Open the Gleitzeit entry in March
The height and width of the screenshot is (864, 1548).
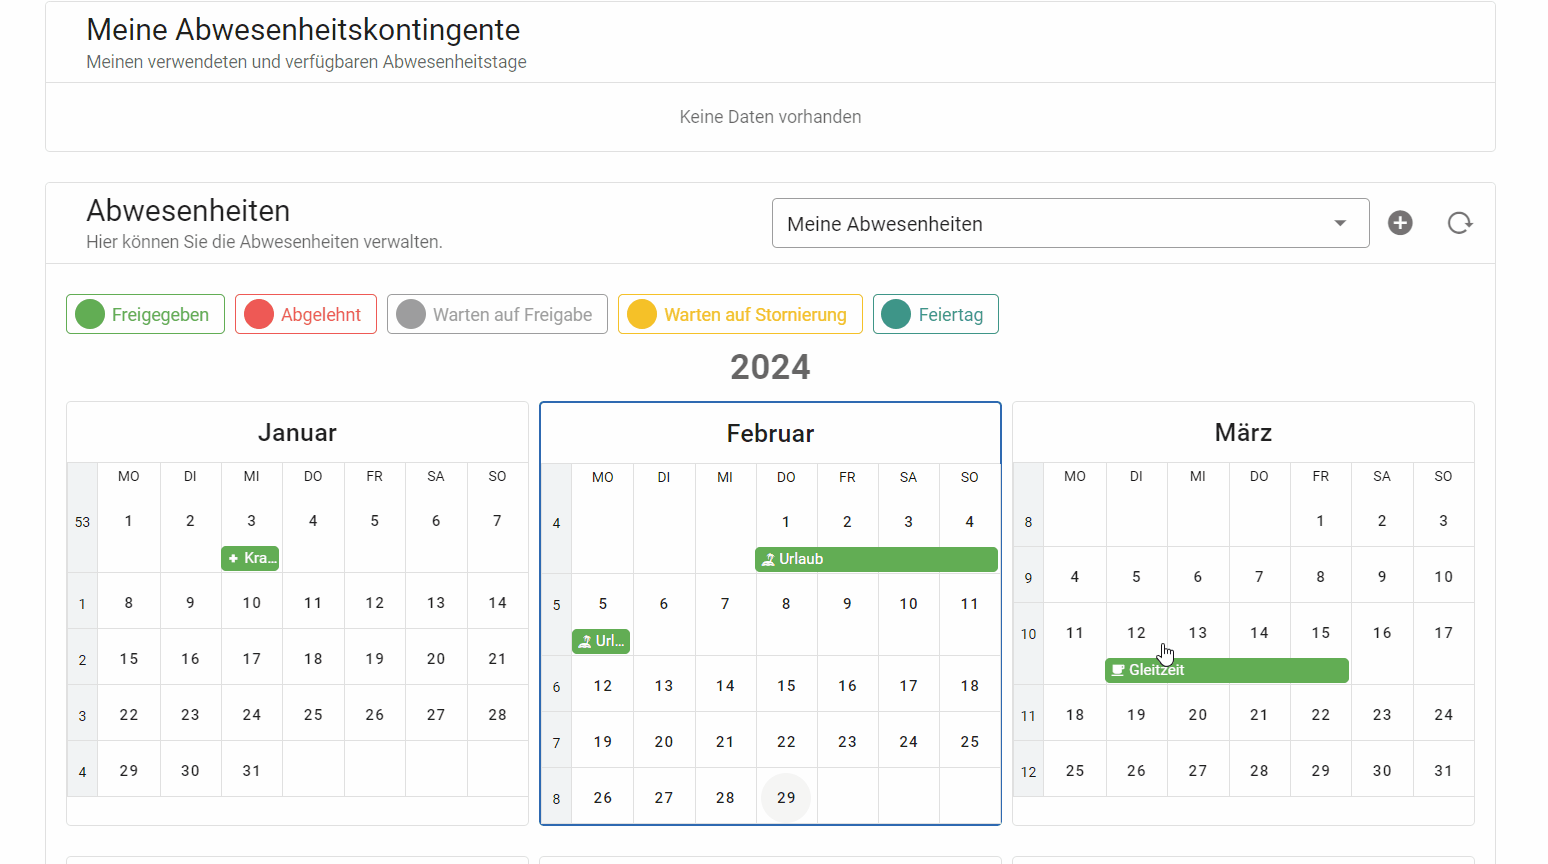(1227, 670)
